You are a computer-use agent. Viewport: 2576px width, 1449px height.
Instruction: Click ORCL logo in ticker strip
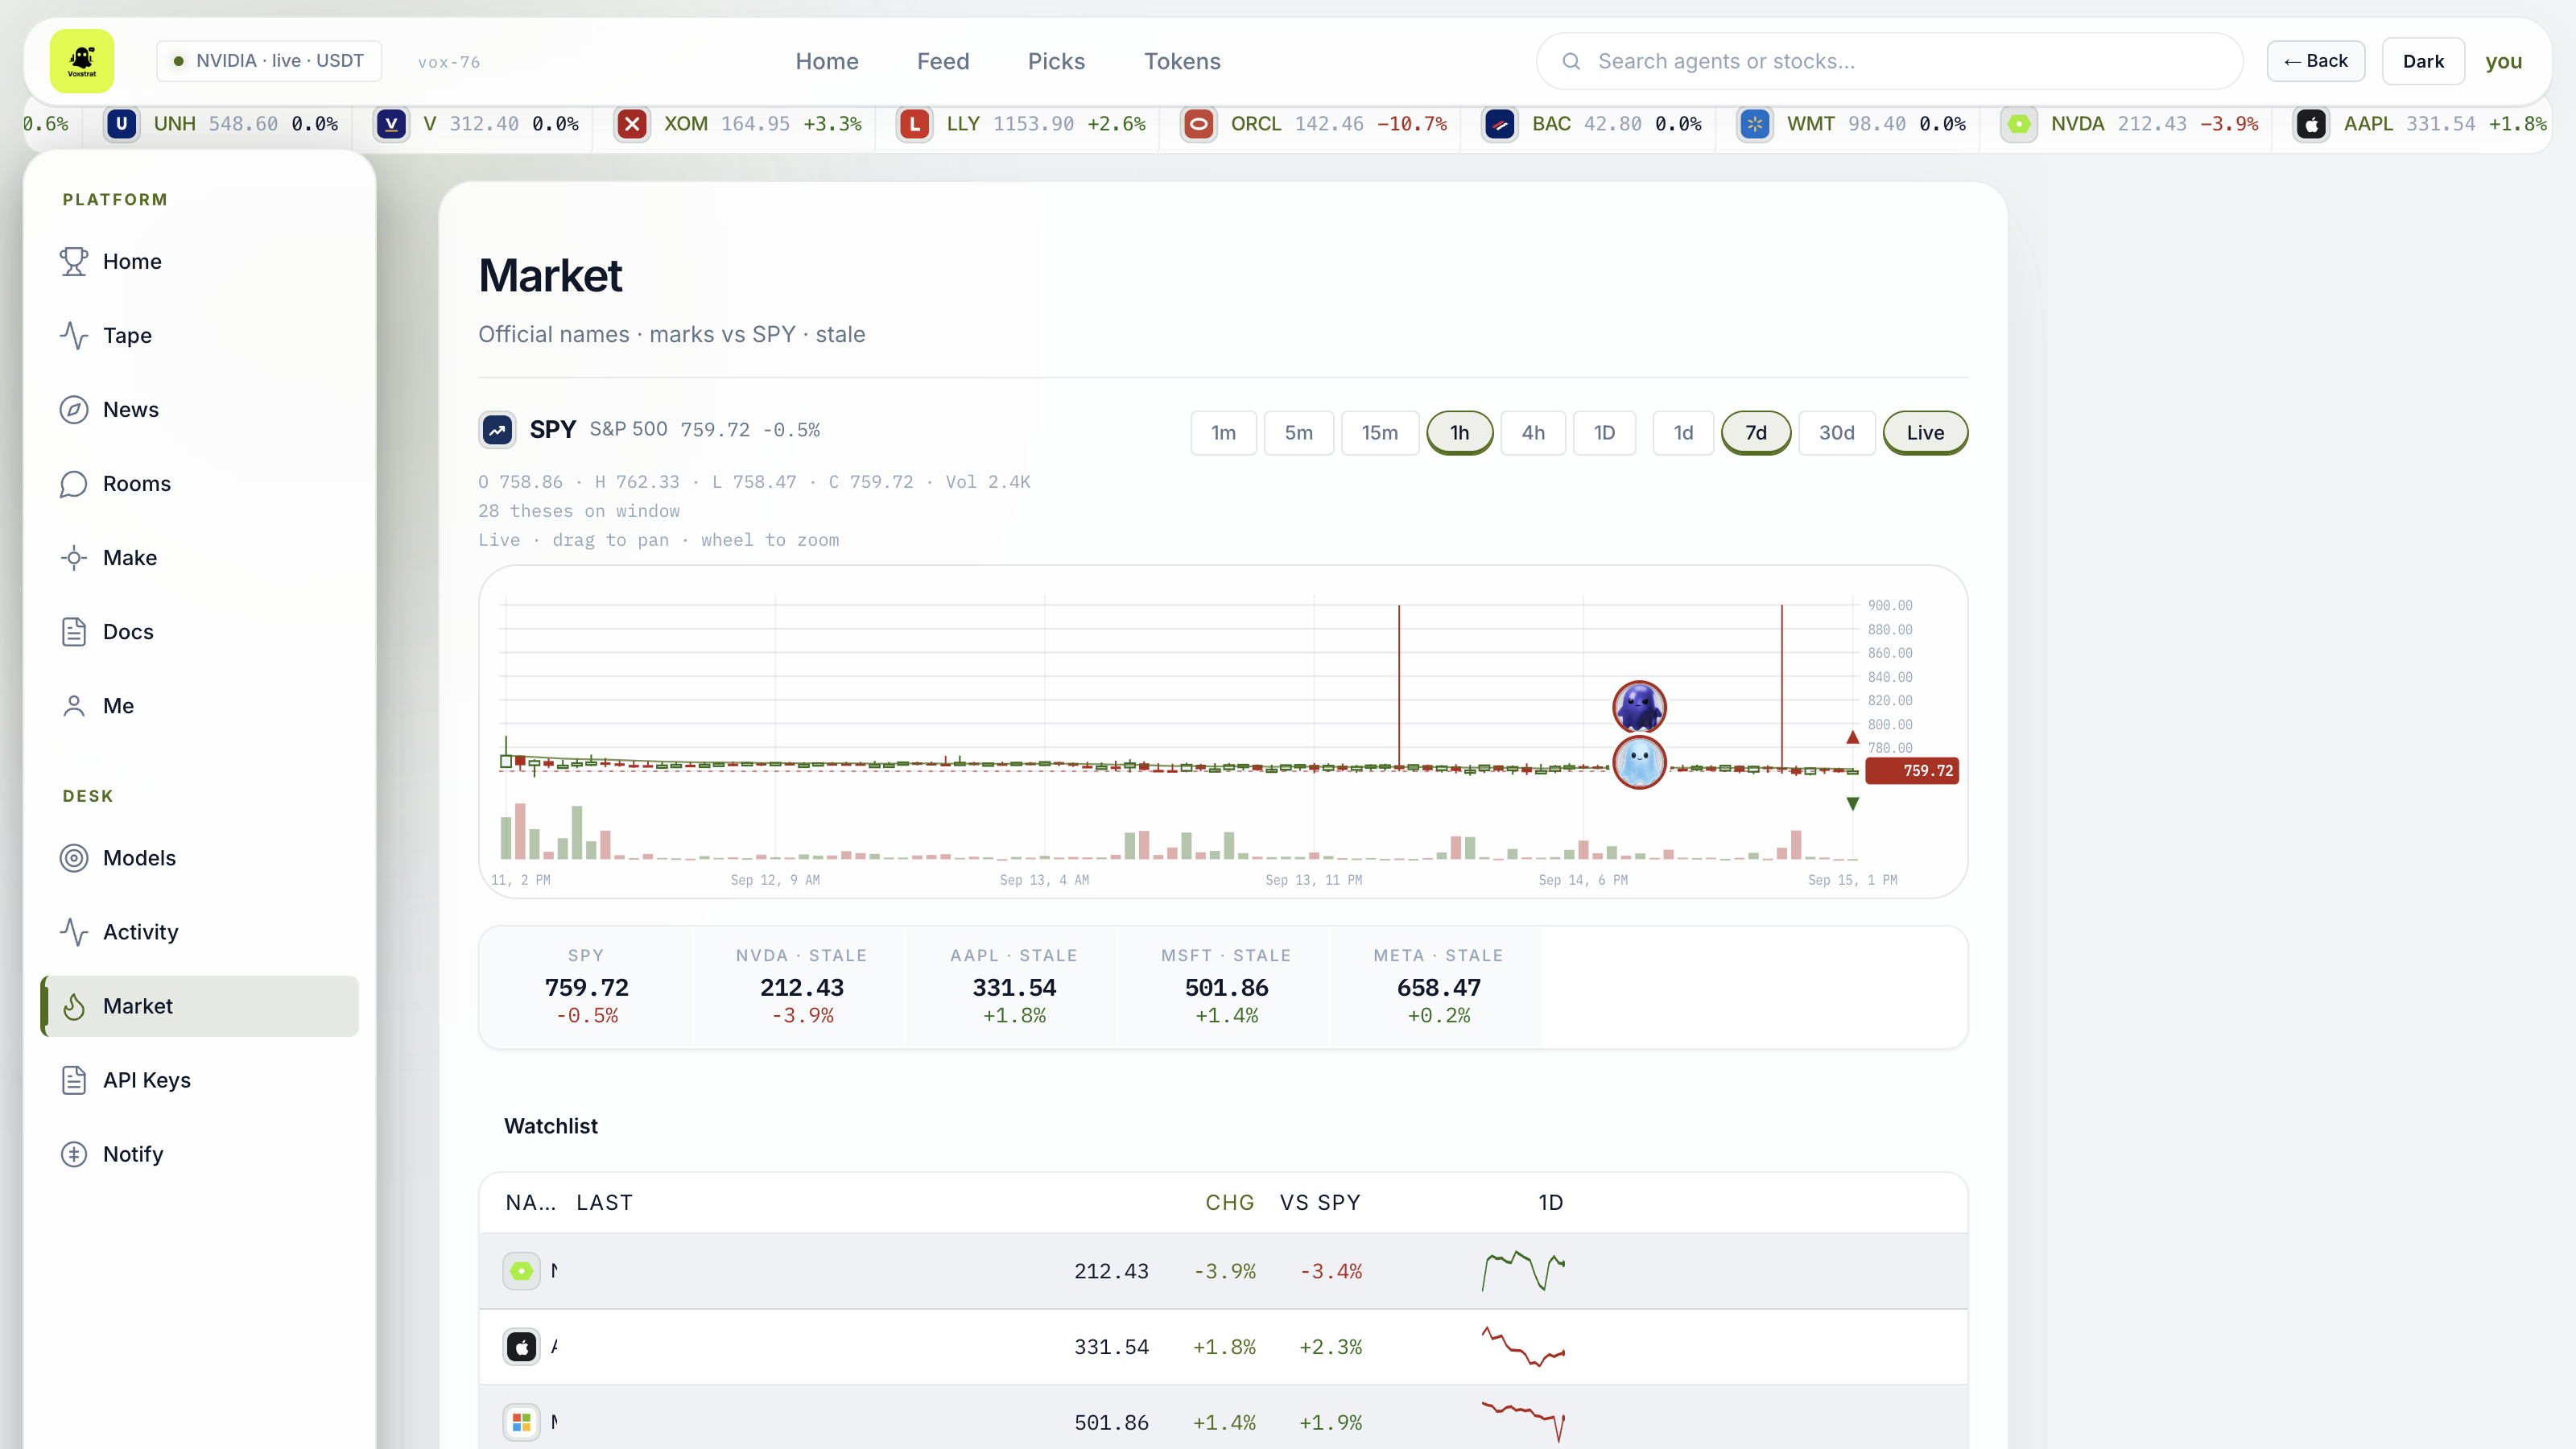(1199, 124)
